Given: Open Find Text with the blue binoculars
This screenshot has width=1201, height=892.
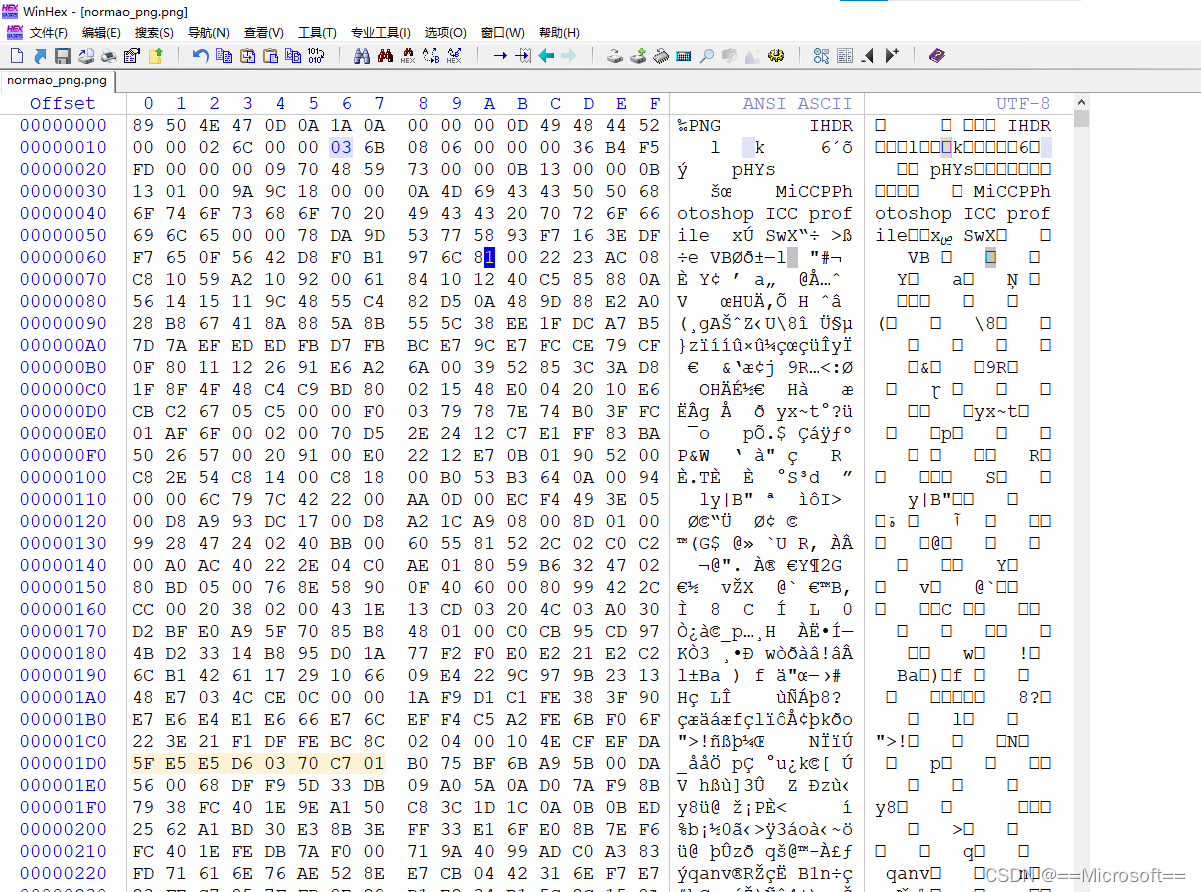Looking at the screenshot, I should [362, 56].
